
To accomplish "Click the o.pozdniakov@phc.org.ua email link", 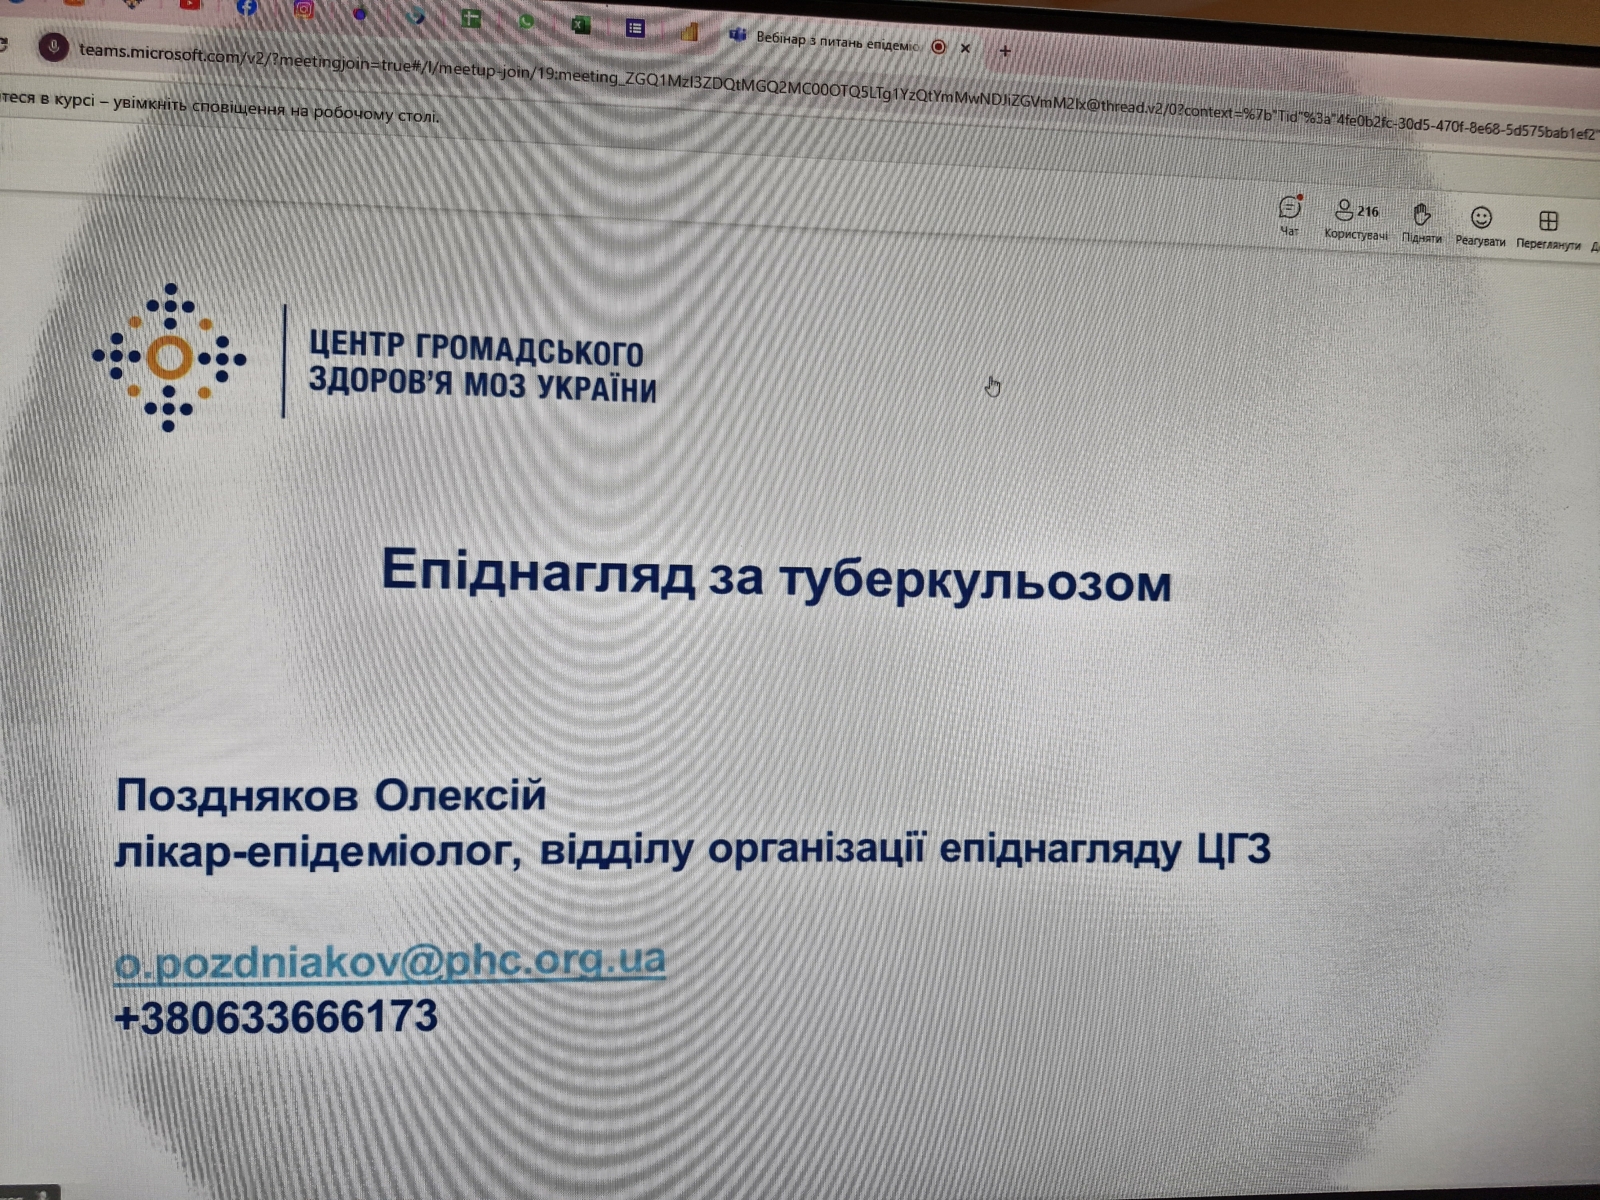I will pyautogui.click(x=389, y=961).
